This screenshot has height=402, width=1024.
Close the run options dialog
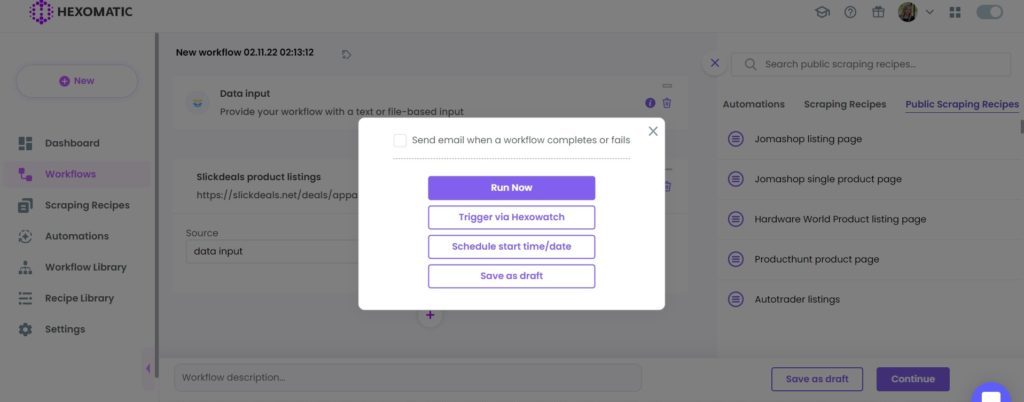[653, 131]
